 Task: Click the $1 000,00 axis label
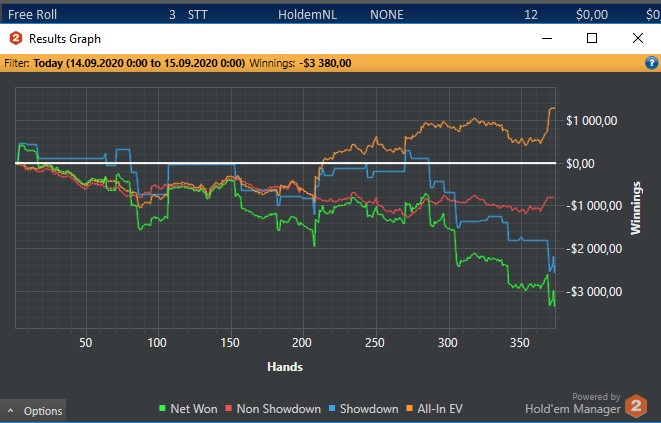click(591, 121)
